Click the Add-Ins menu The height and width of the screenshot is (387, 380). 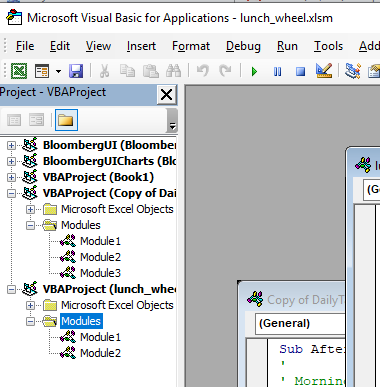click(x=369, y=46)
